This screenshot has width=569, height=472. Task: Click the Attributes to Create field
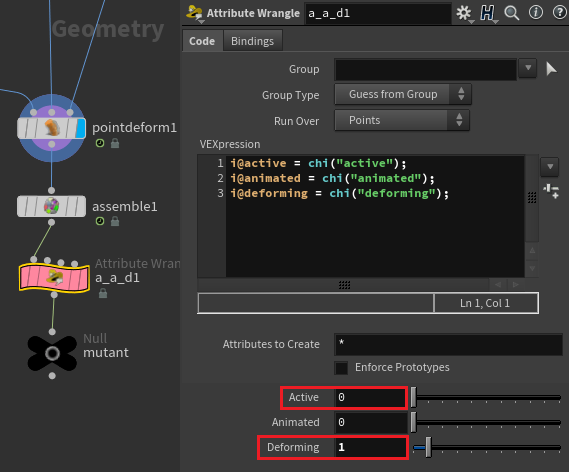pyautogui.click(x=449, y=344)
